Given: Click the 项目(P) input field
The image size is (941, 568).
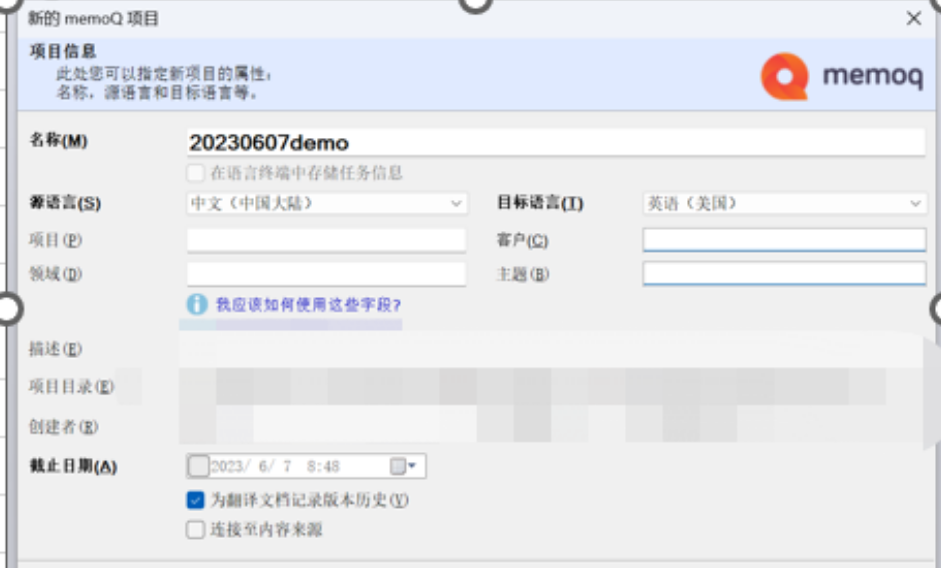Looking at the screenshot, I should click(x=326, y=240).
